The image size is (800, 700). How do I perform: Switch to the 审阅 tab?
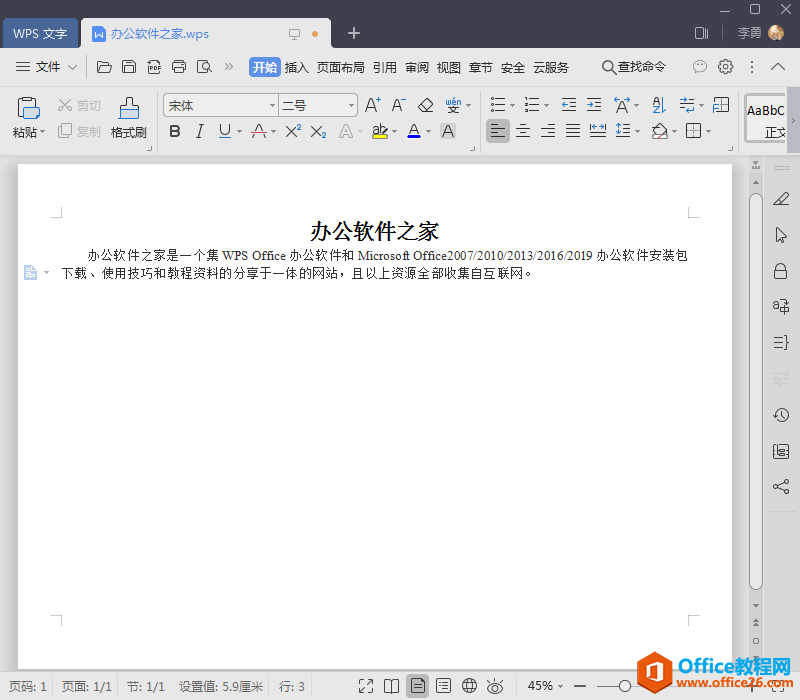[417, 67]
